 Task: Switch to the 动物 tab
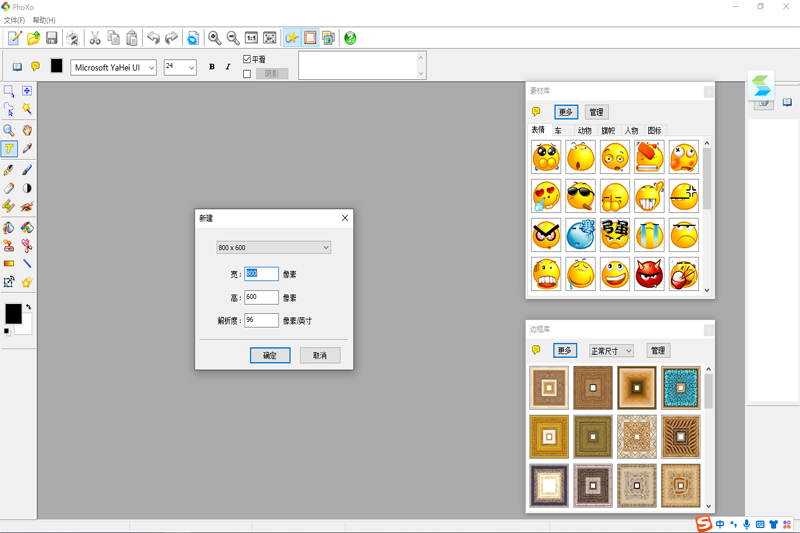coord(584,131)
